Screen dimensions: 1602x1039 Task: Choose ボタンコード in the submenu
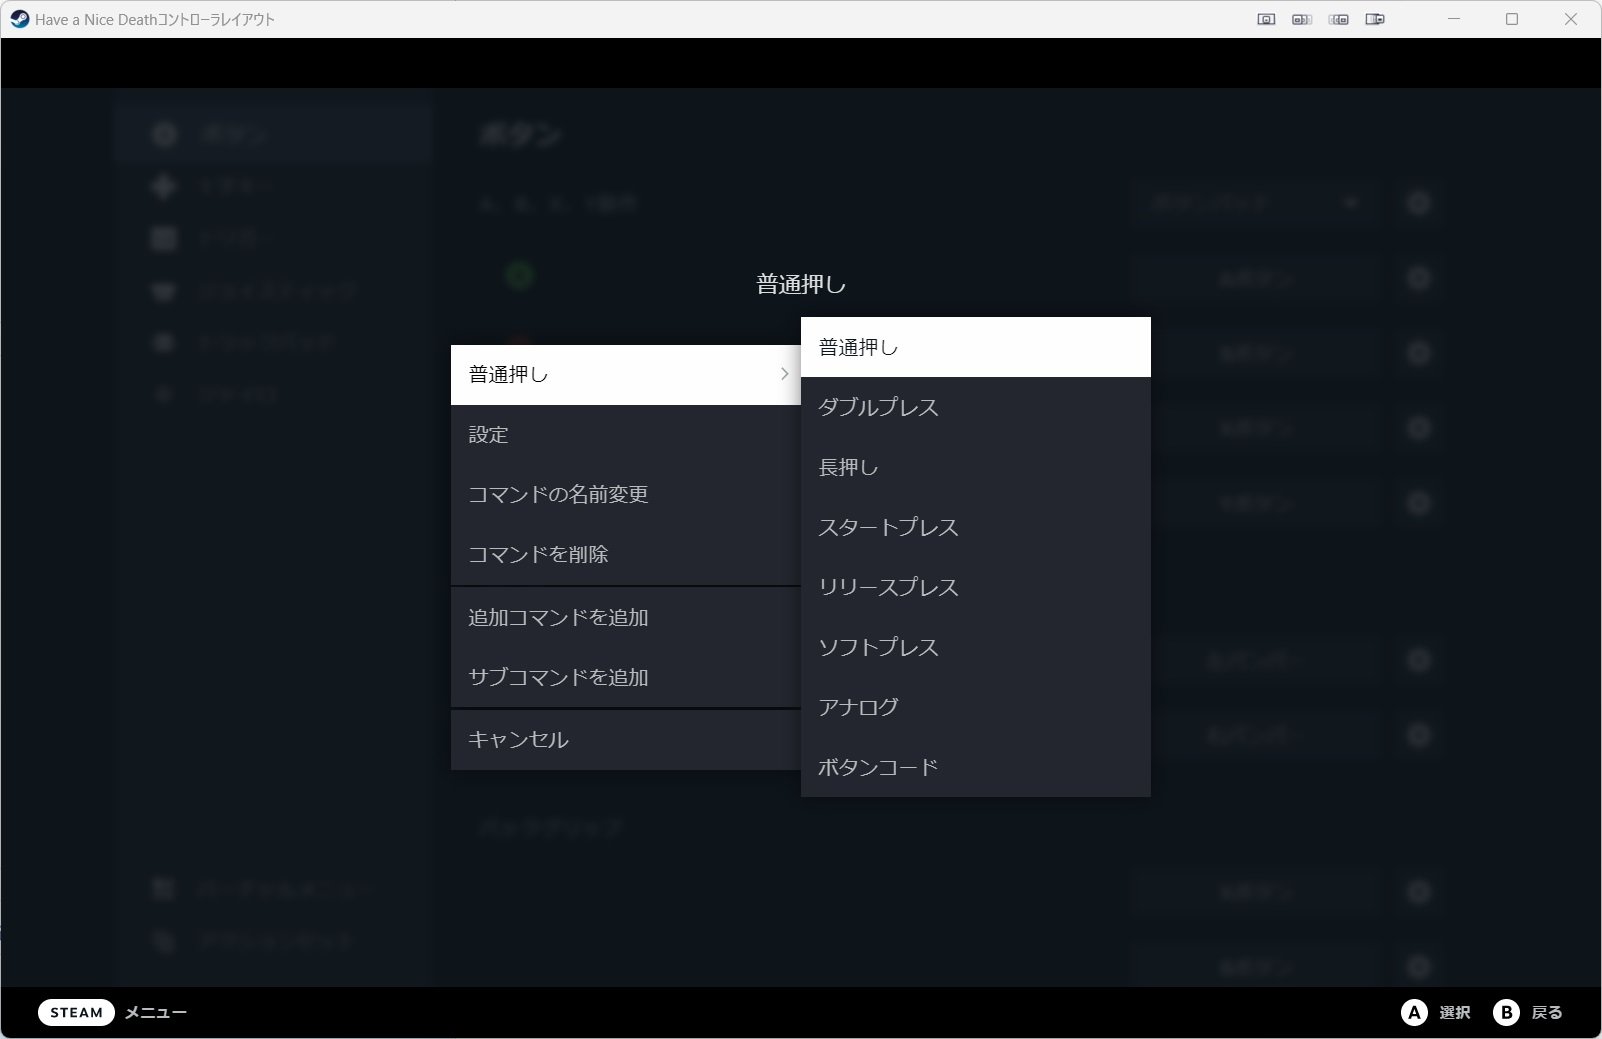(x=975, y=767)
